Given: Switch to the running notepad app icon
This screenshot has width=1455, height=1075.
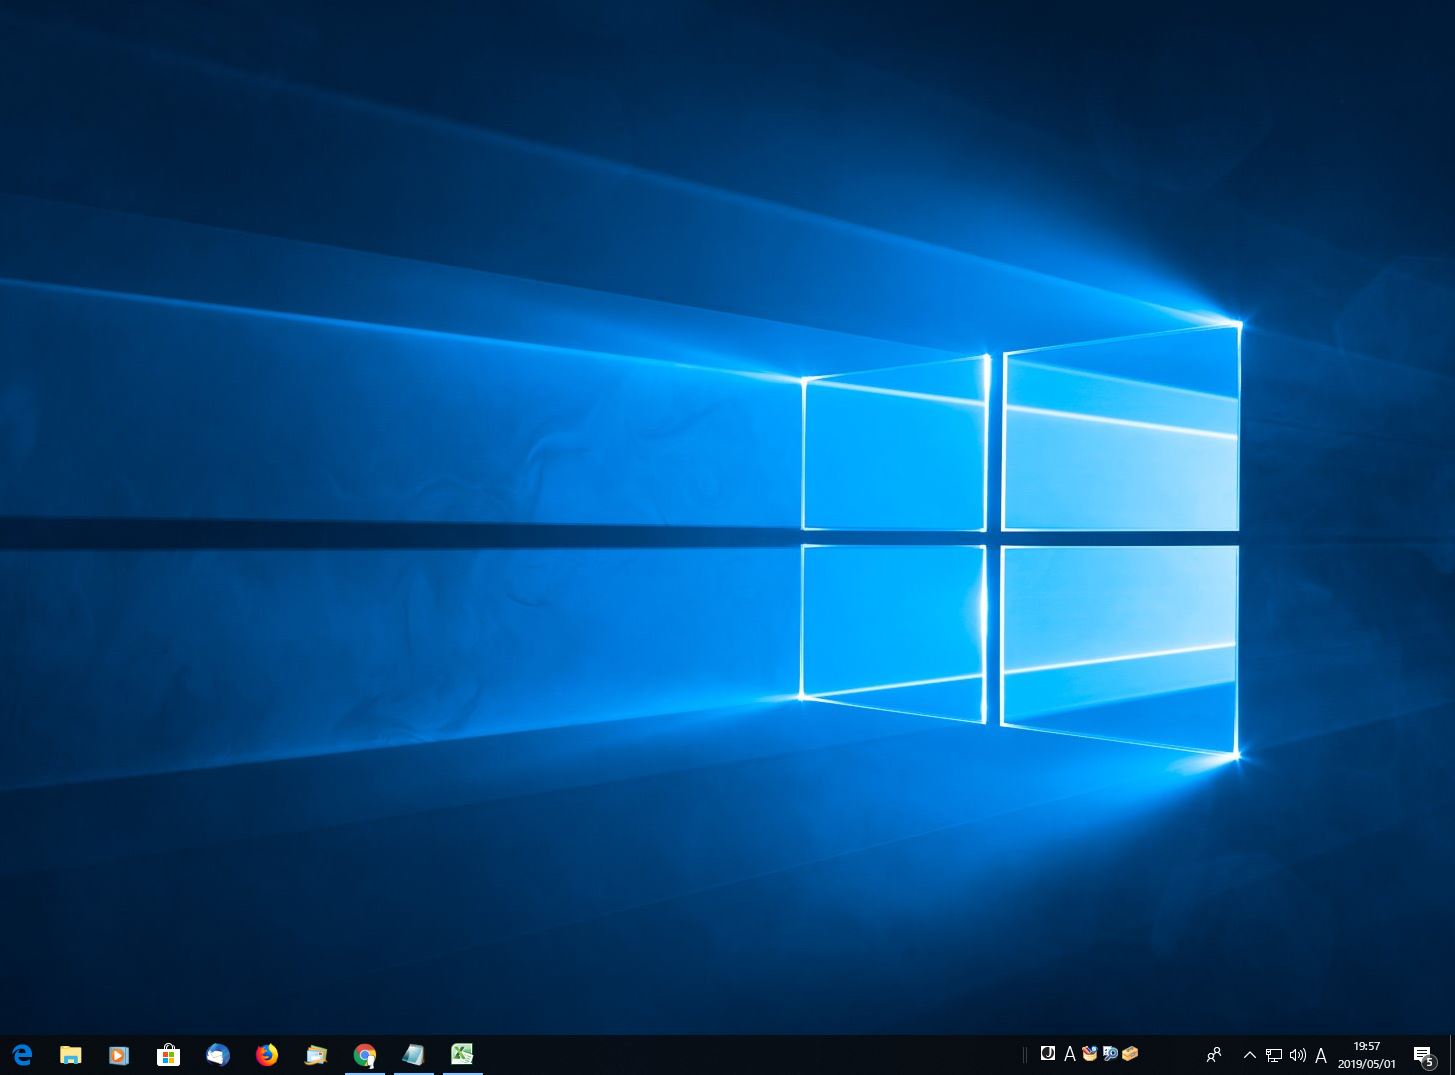Looking at the screenshot, I should (x=413, y=1054).
